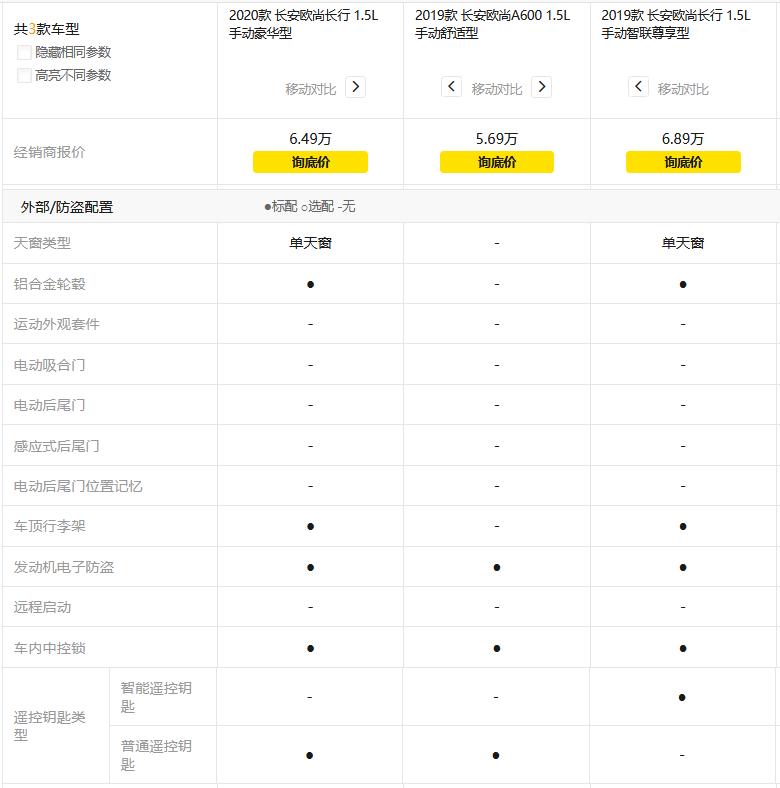This screenshot has height=788, width=780.
Task: Click 移动对比 label in 2019款 手动智联尊享型 column
Action: pos(683,89)
